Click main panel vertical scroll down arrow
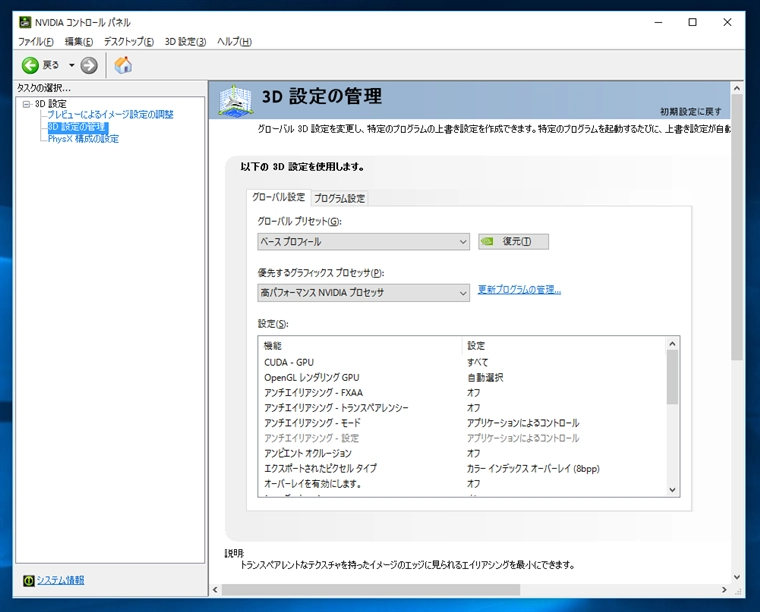The width and height of the screenshot is (760, 612). pos(737,577)
